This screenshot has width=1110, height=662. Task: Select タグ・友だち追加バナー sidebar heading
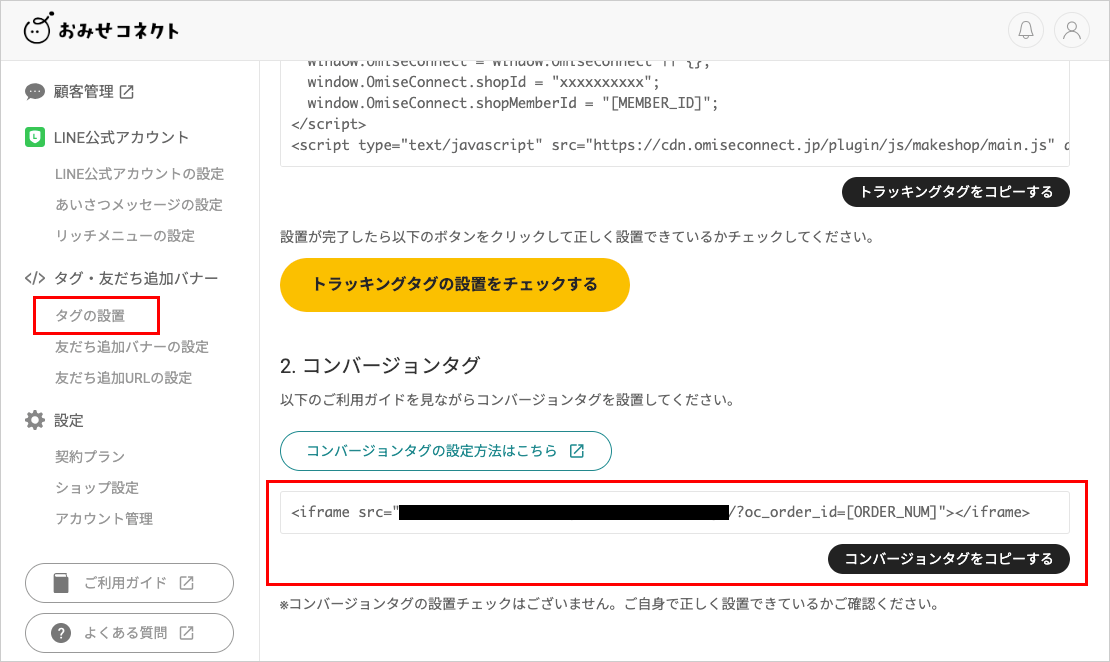click(136, 278)
